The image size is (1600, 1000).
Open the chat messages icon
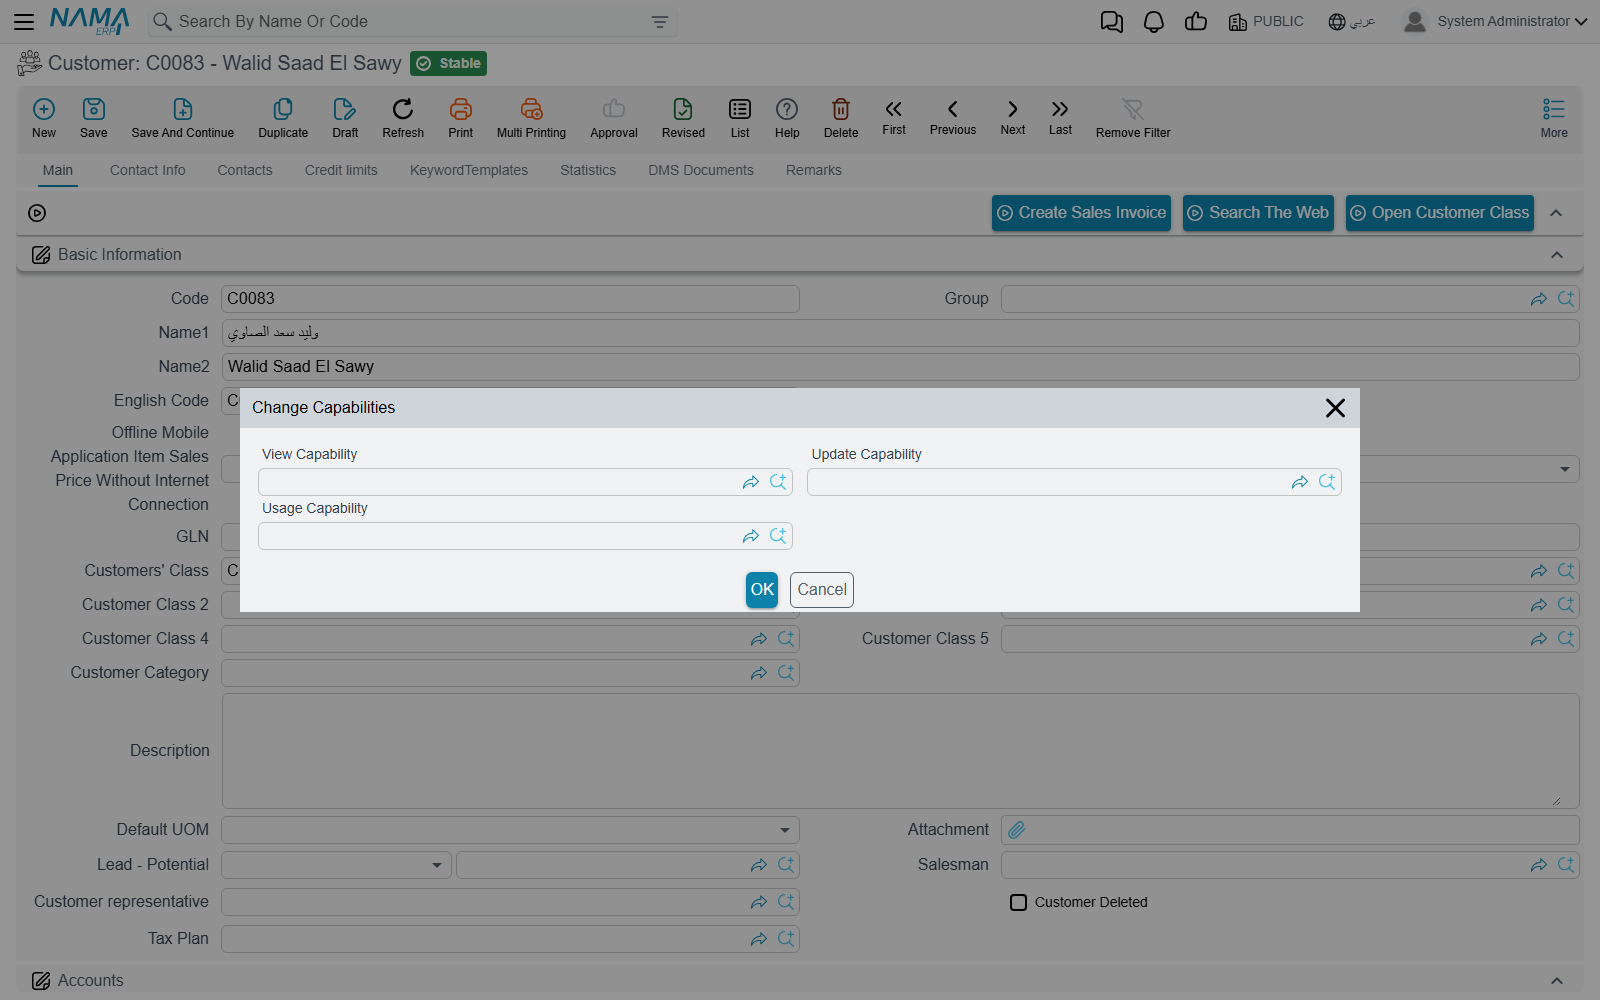[x=1112, y=22]
